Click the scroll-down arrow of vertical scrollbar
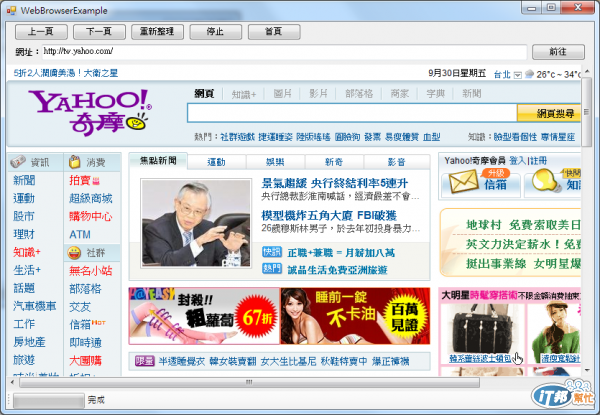The image size is (600, 415). [x=587, y=370]
